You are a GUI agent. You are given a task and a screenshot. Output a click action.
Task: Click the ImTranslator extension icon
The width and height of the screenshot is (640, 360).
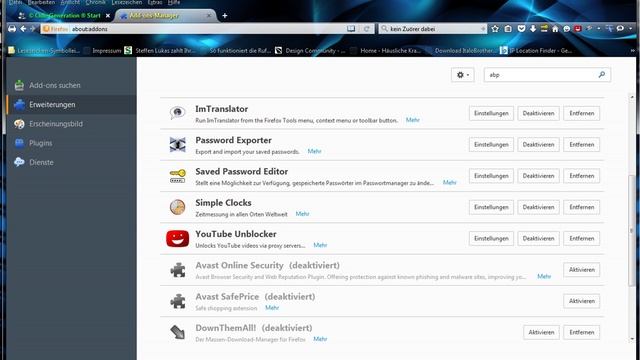tap(178, 113)
